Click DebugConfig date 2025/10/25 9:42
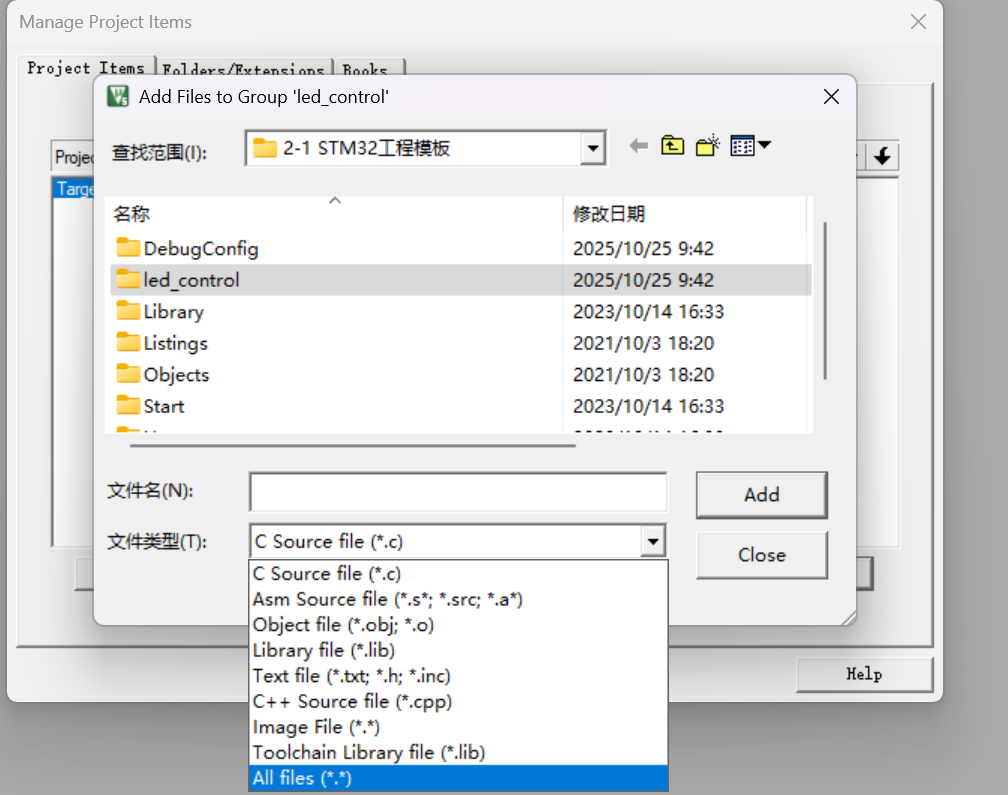Viewport: 1008px width, 795px height. (644, 249)
